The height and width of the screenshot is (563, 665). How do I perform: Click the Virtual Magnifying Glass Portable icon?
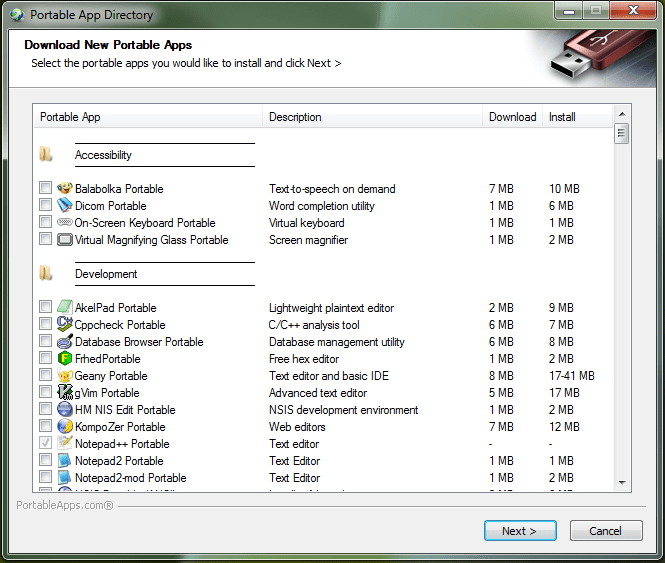65,240
